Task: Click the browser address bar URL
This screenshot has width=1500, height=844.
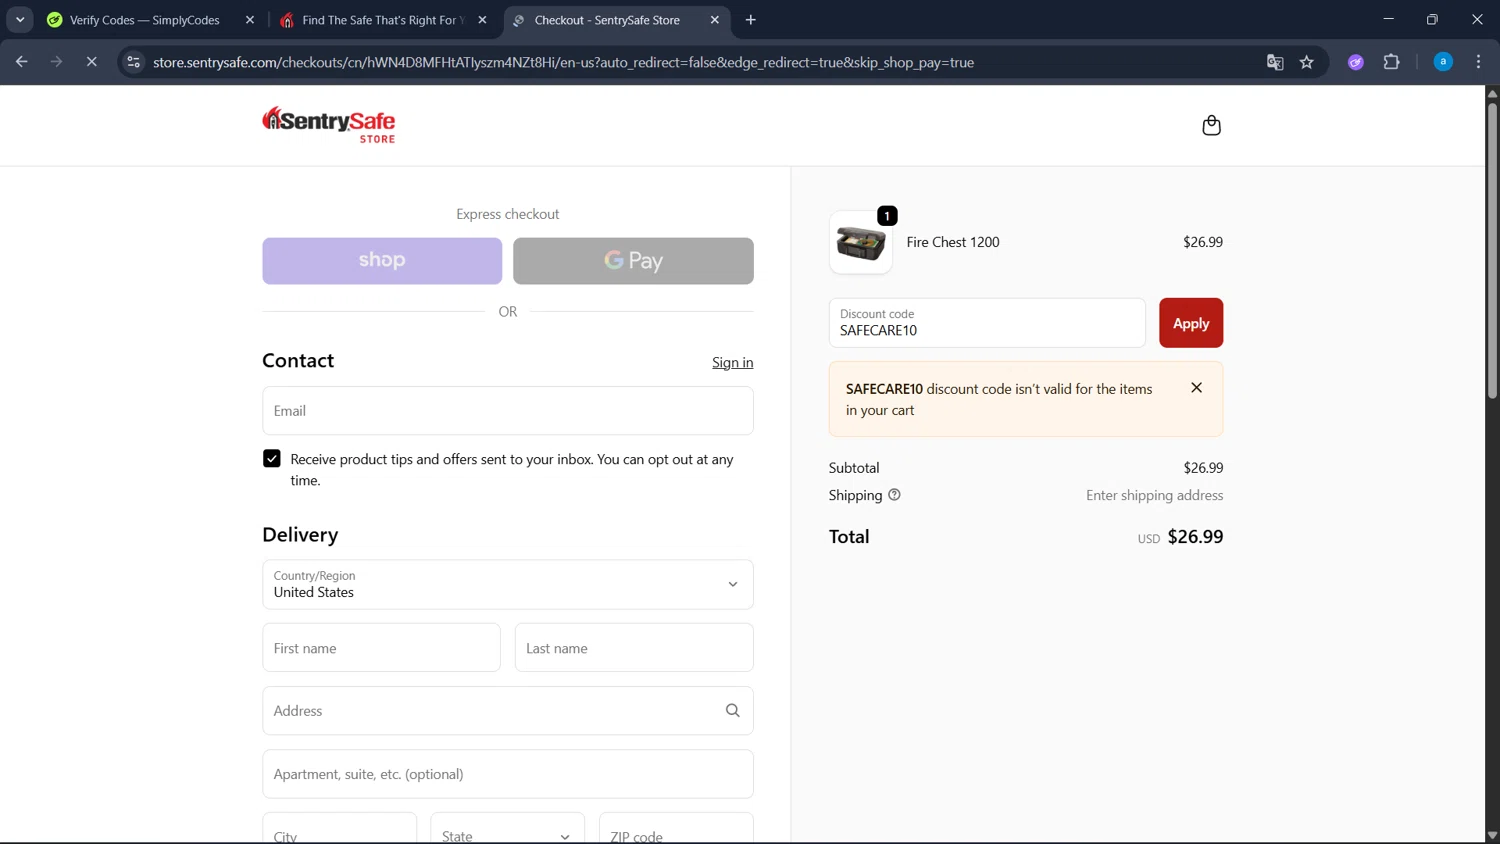Action: click(563, 62)
